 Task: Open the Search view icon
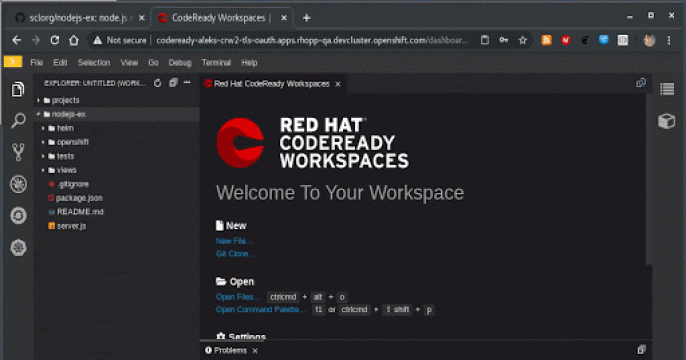(18, 120)
